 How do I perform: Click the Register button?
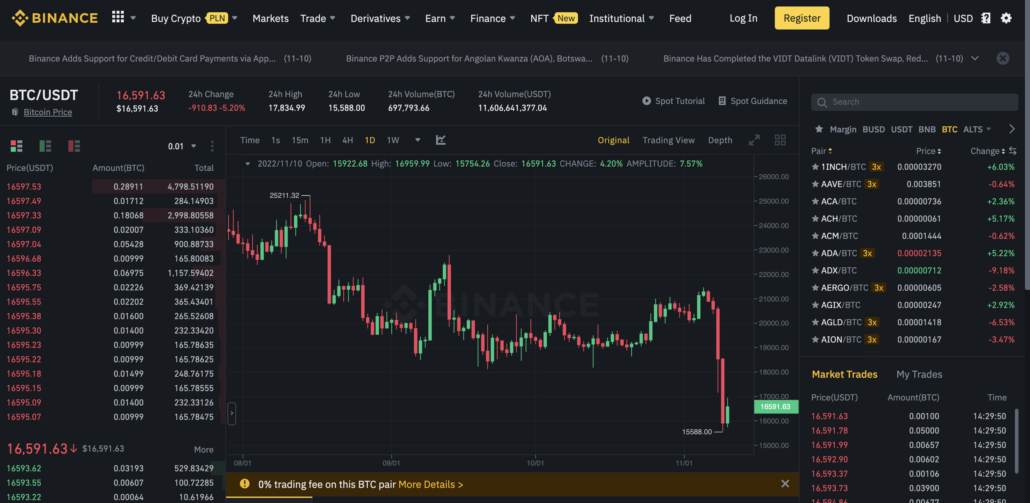tap(801, 18)
